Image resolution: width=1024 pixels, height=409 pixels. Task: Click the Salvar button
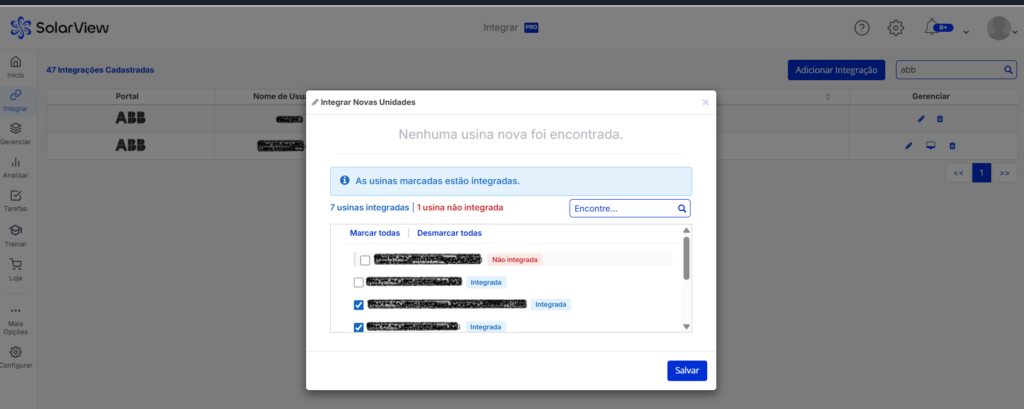(x=687, y=371)
